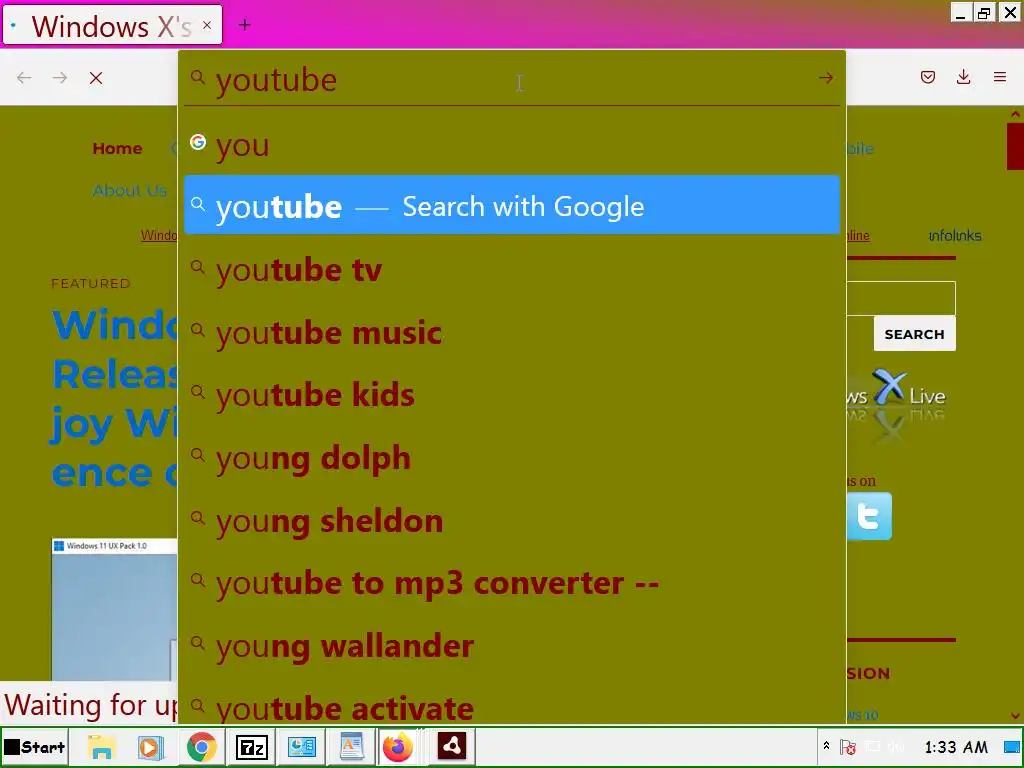
Task: Select the 'young dolph' suggestion
Action: click(x=512, y=456)
